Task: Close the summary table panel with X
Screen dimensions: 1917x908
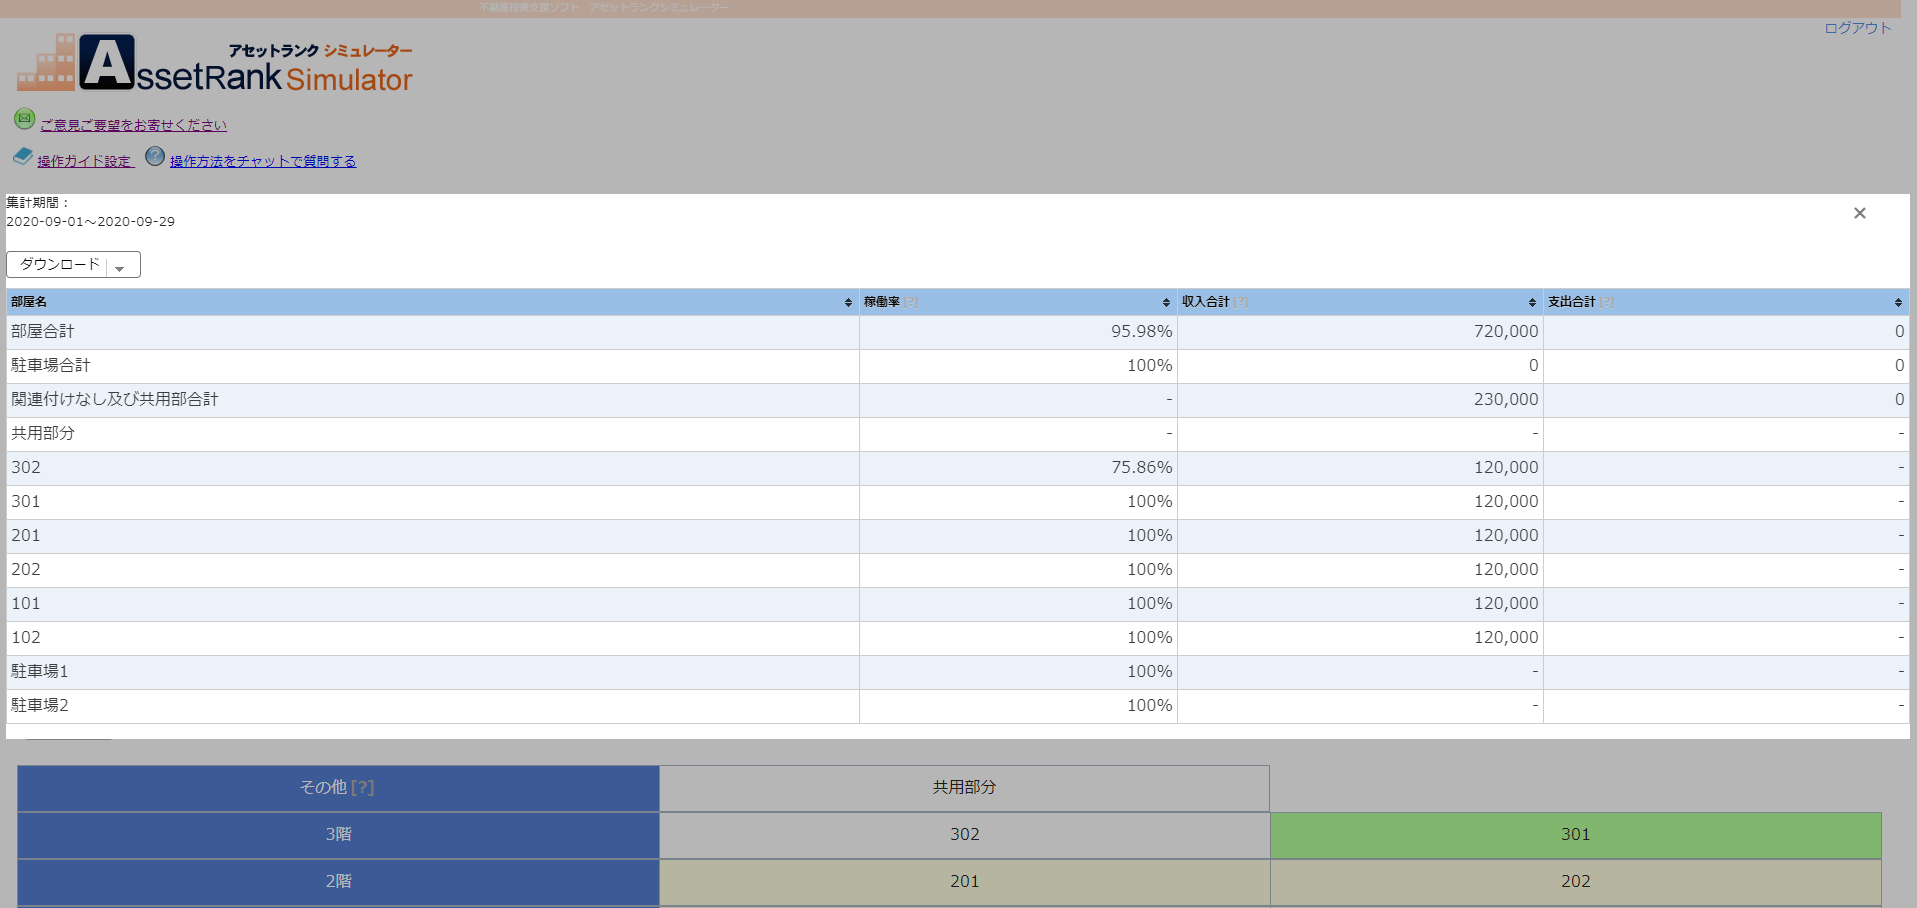Action: click(1859, 213)
